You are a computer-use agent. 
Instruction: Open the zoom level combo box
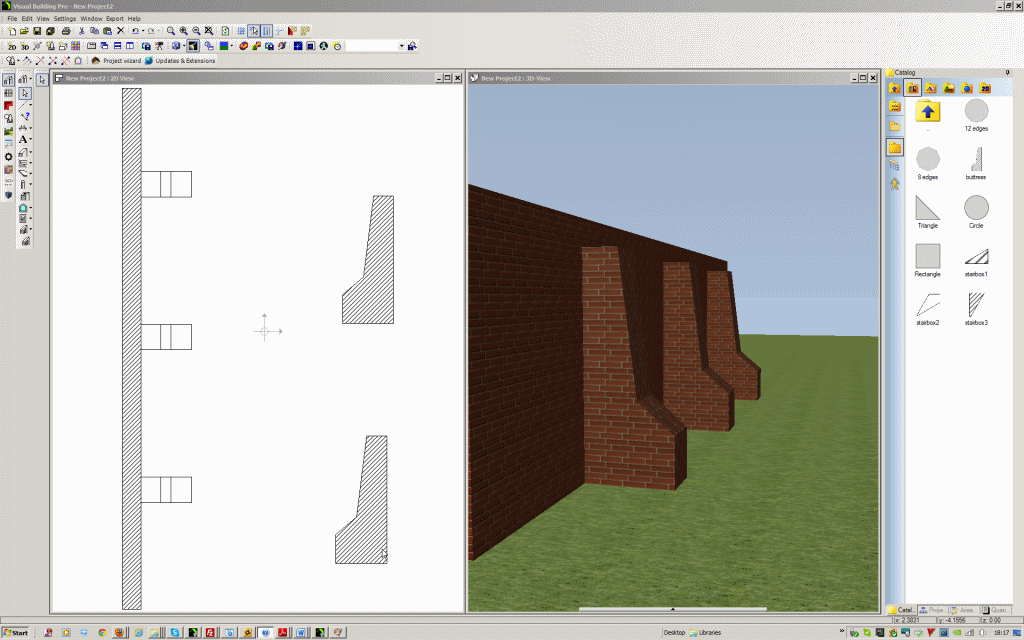coord(375,45)
